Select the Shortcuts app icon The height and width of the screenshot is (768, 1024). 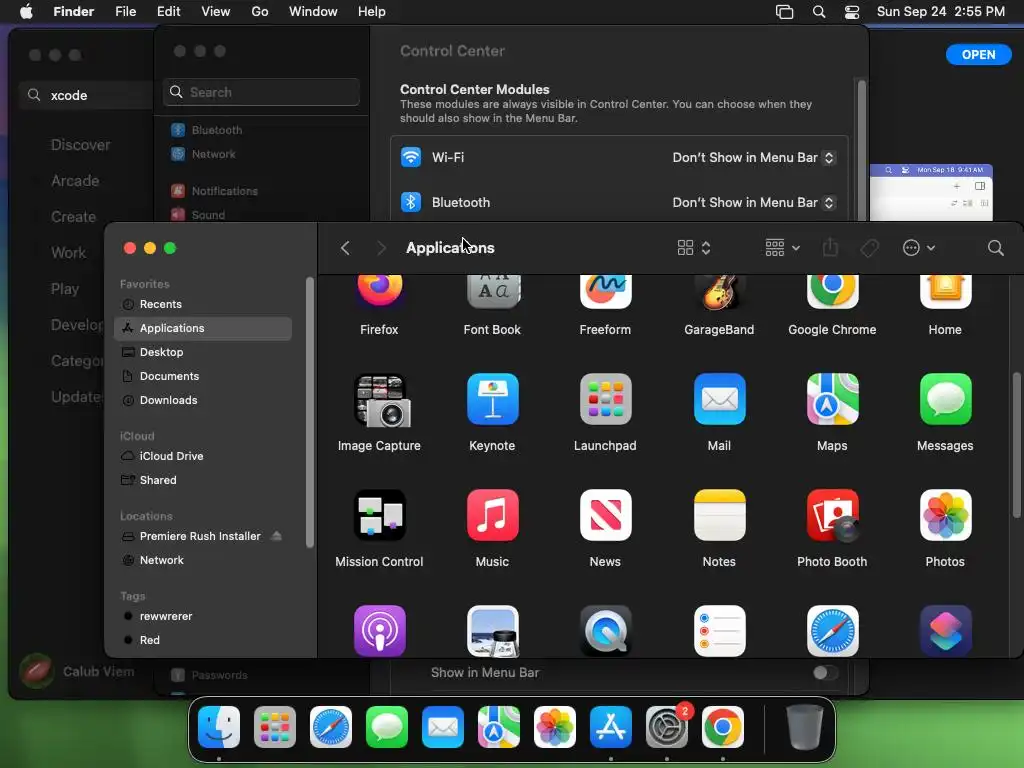click(x=945, y=631)
